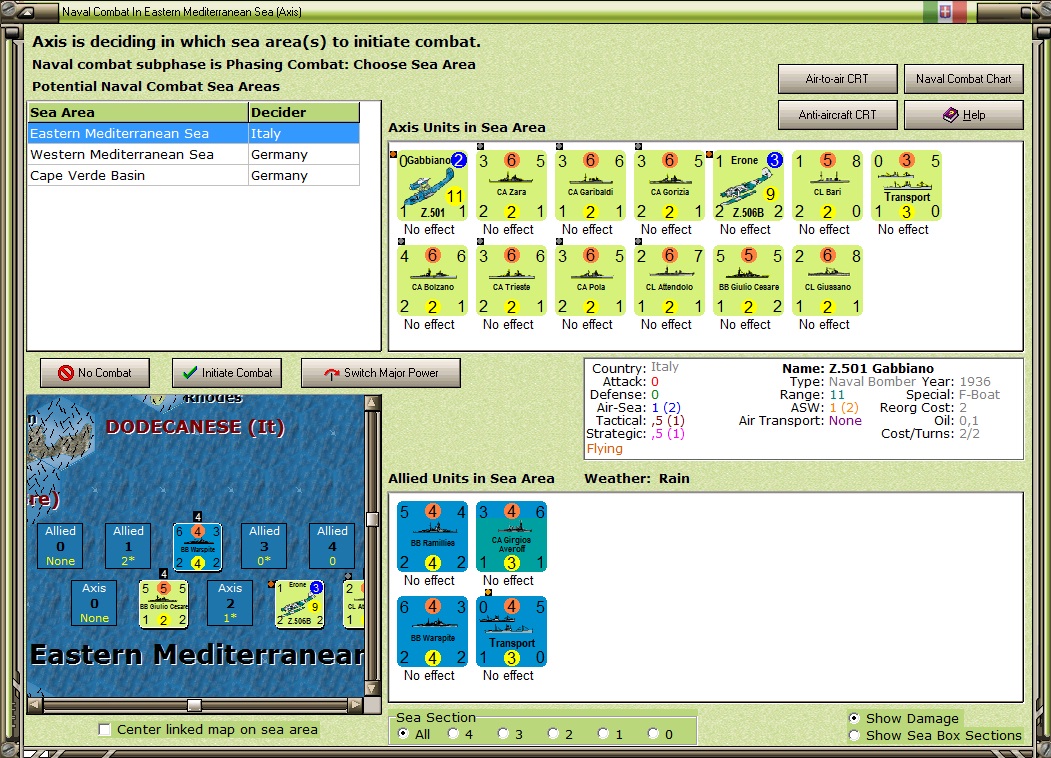Select BB Warspite in the Allied units panel
The width and height of the screenshot is (1051, 758).
tap(432, 632)
